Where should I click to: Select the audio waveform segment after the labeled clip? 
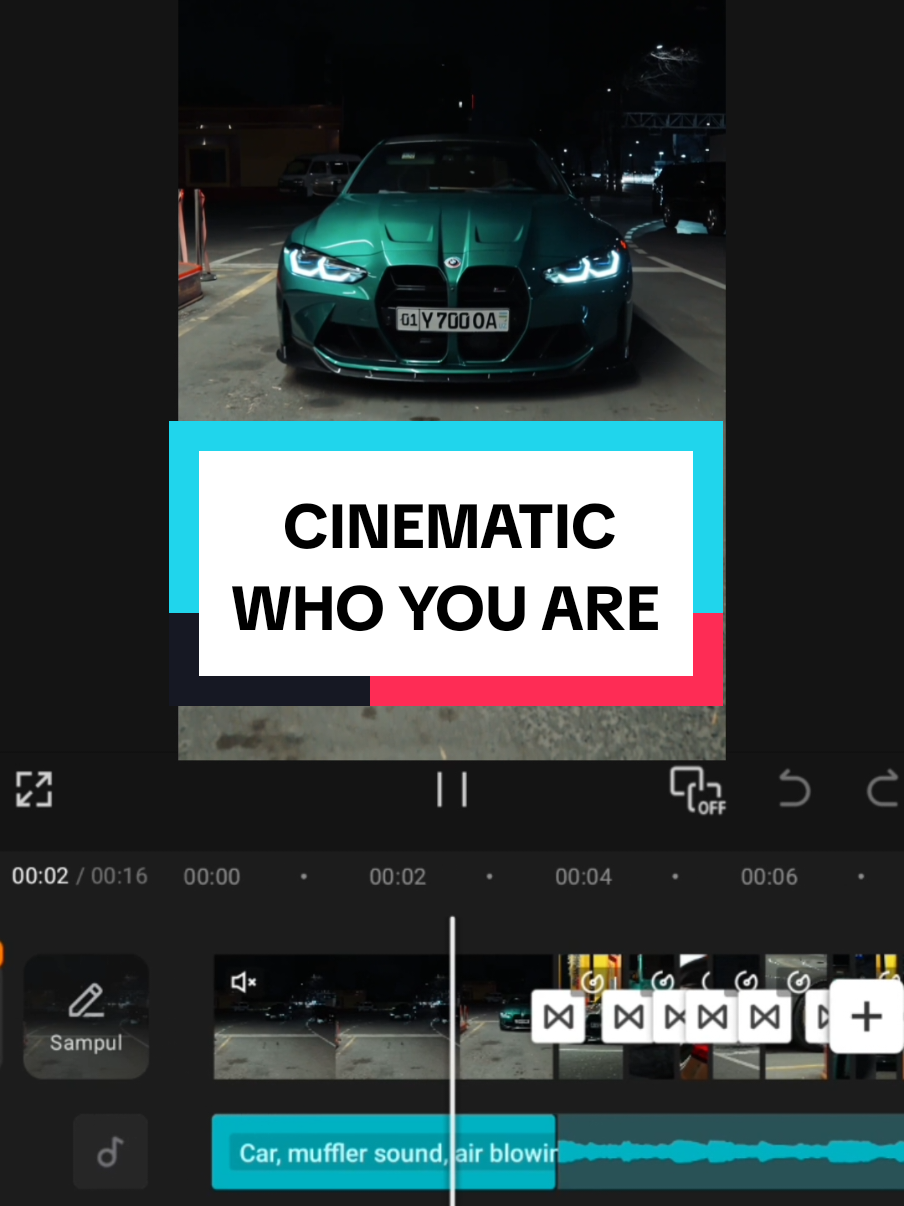pyautogui.click(x=730, y=1152)
